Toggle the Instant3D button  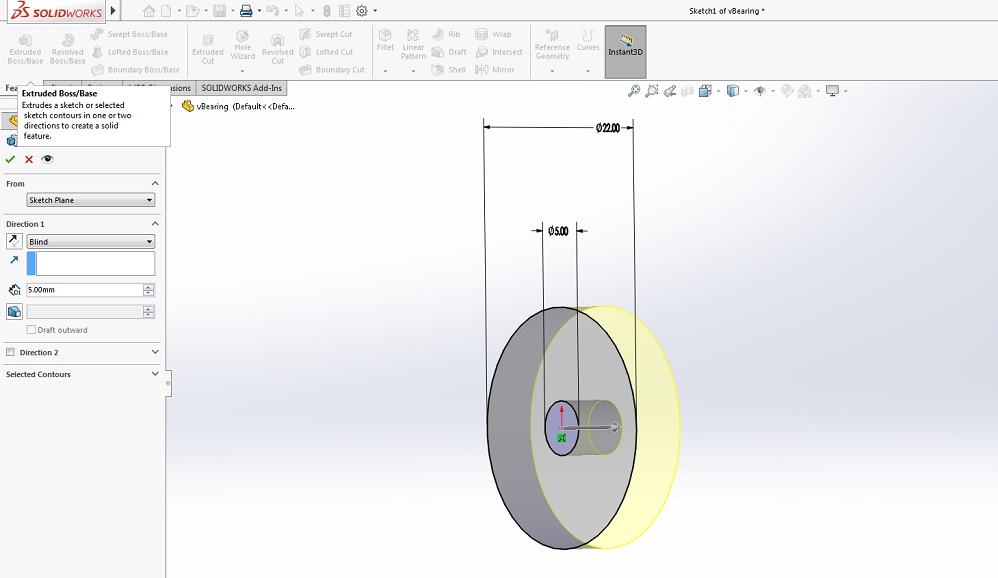click(x=625, y=52)
